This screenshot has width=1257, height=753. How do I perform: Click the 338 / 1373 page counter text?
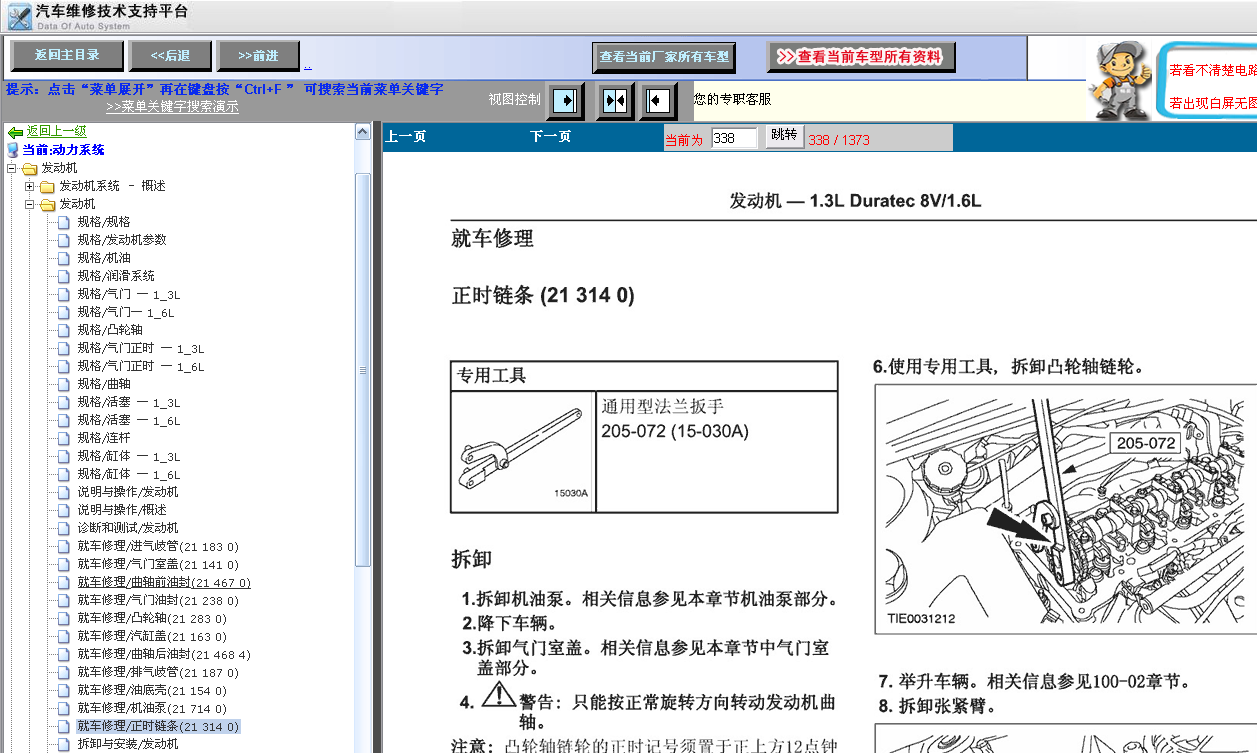coord(838,140)
